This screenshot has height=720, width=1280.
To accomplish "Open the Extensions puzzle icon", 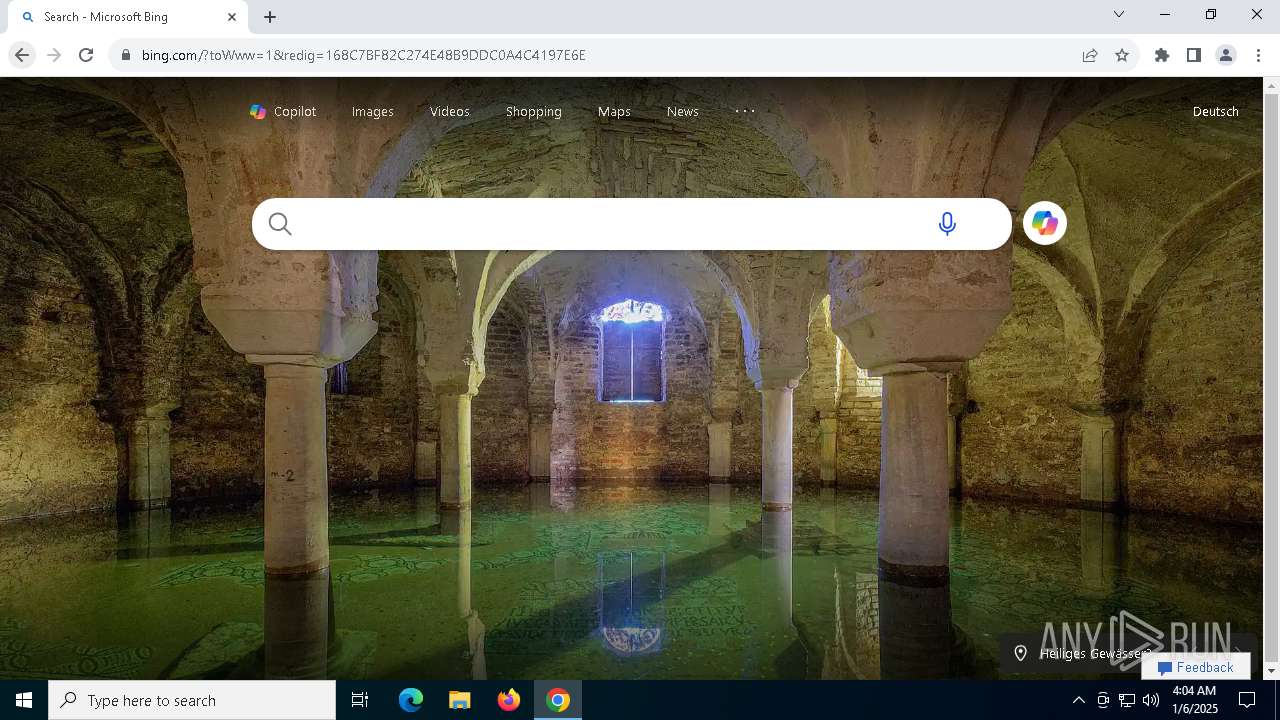I will tap(1162, 55).
